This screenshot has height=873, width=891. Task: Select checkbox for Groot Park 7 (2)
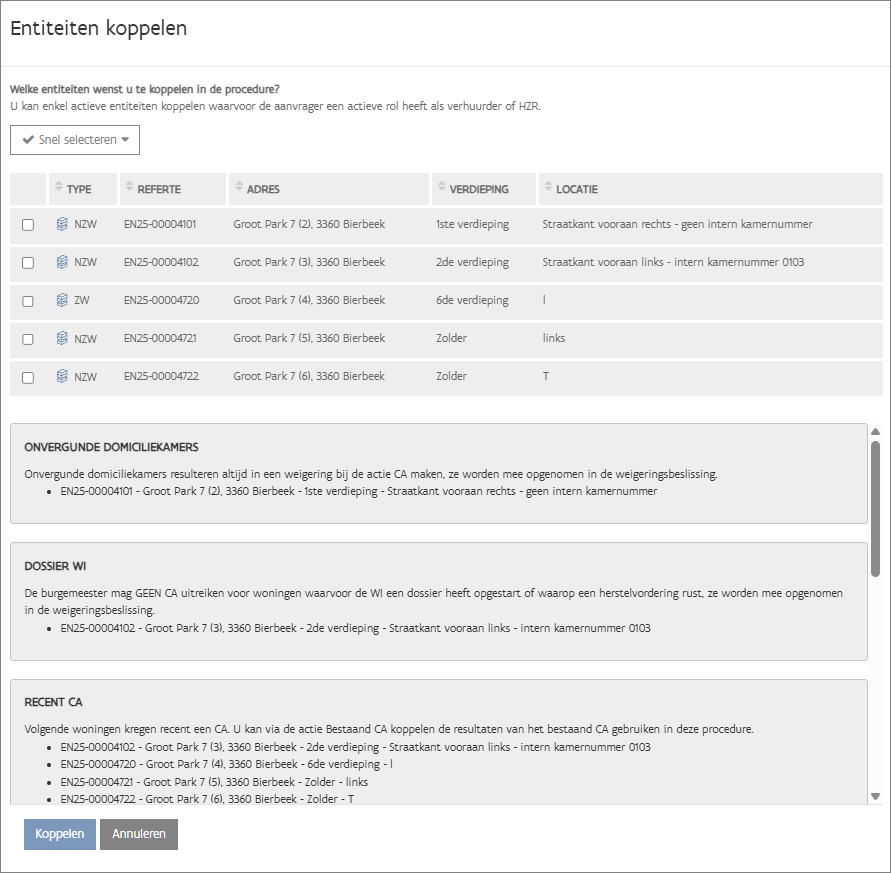pyautogui.click(x=28, y=225)
